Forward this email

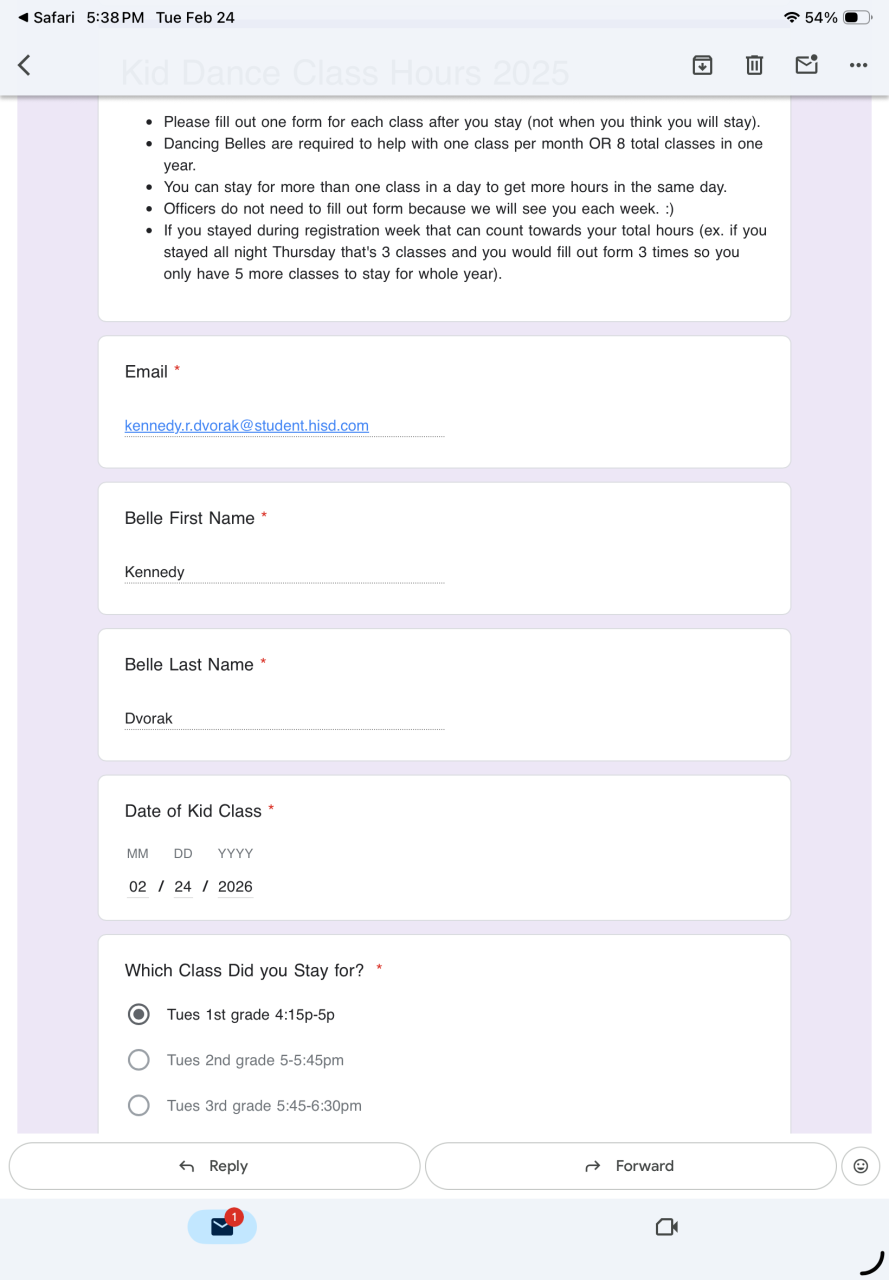630,1166
